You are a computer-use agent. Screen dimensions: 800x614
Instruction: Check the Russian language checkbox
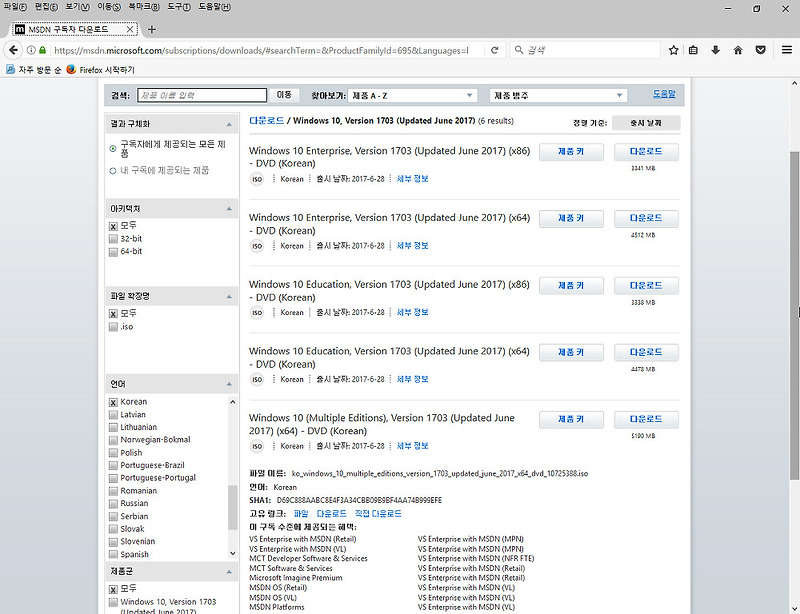[x=113, y=504]
